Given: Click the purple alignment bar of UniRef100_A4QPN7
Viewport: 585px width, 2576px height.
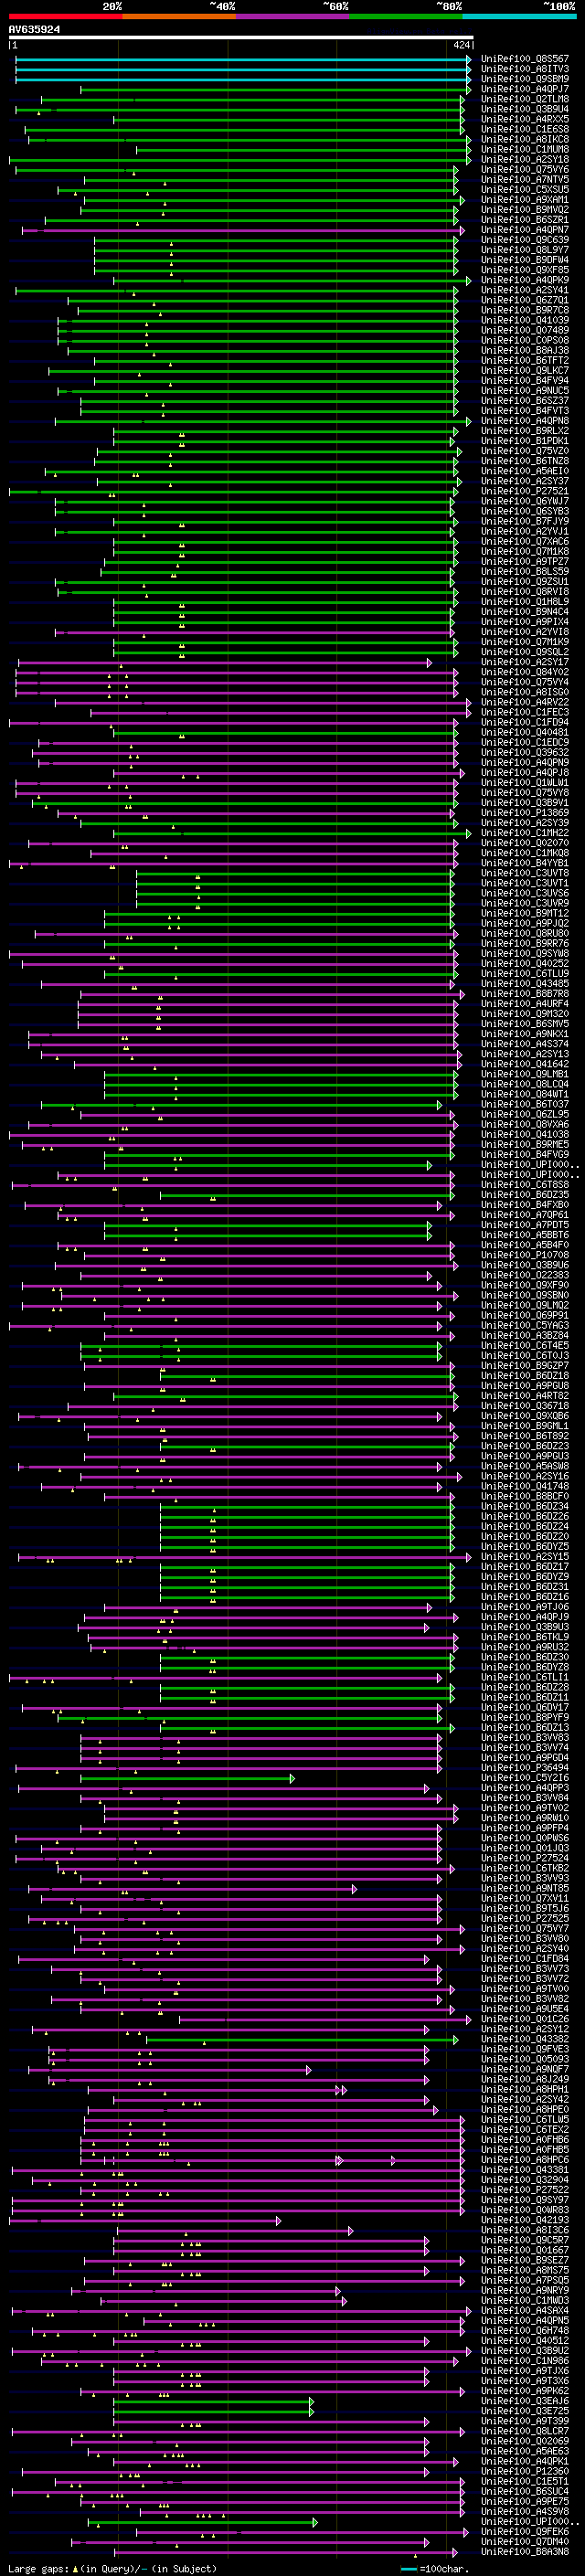Looking at the screenshot, I should pyautogui.click(x=243, y=231).
